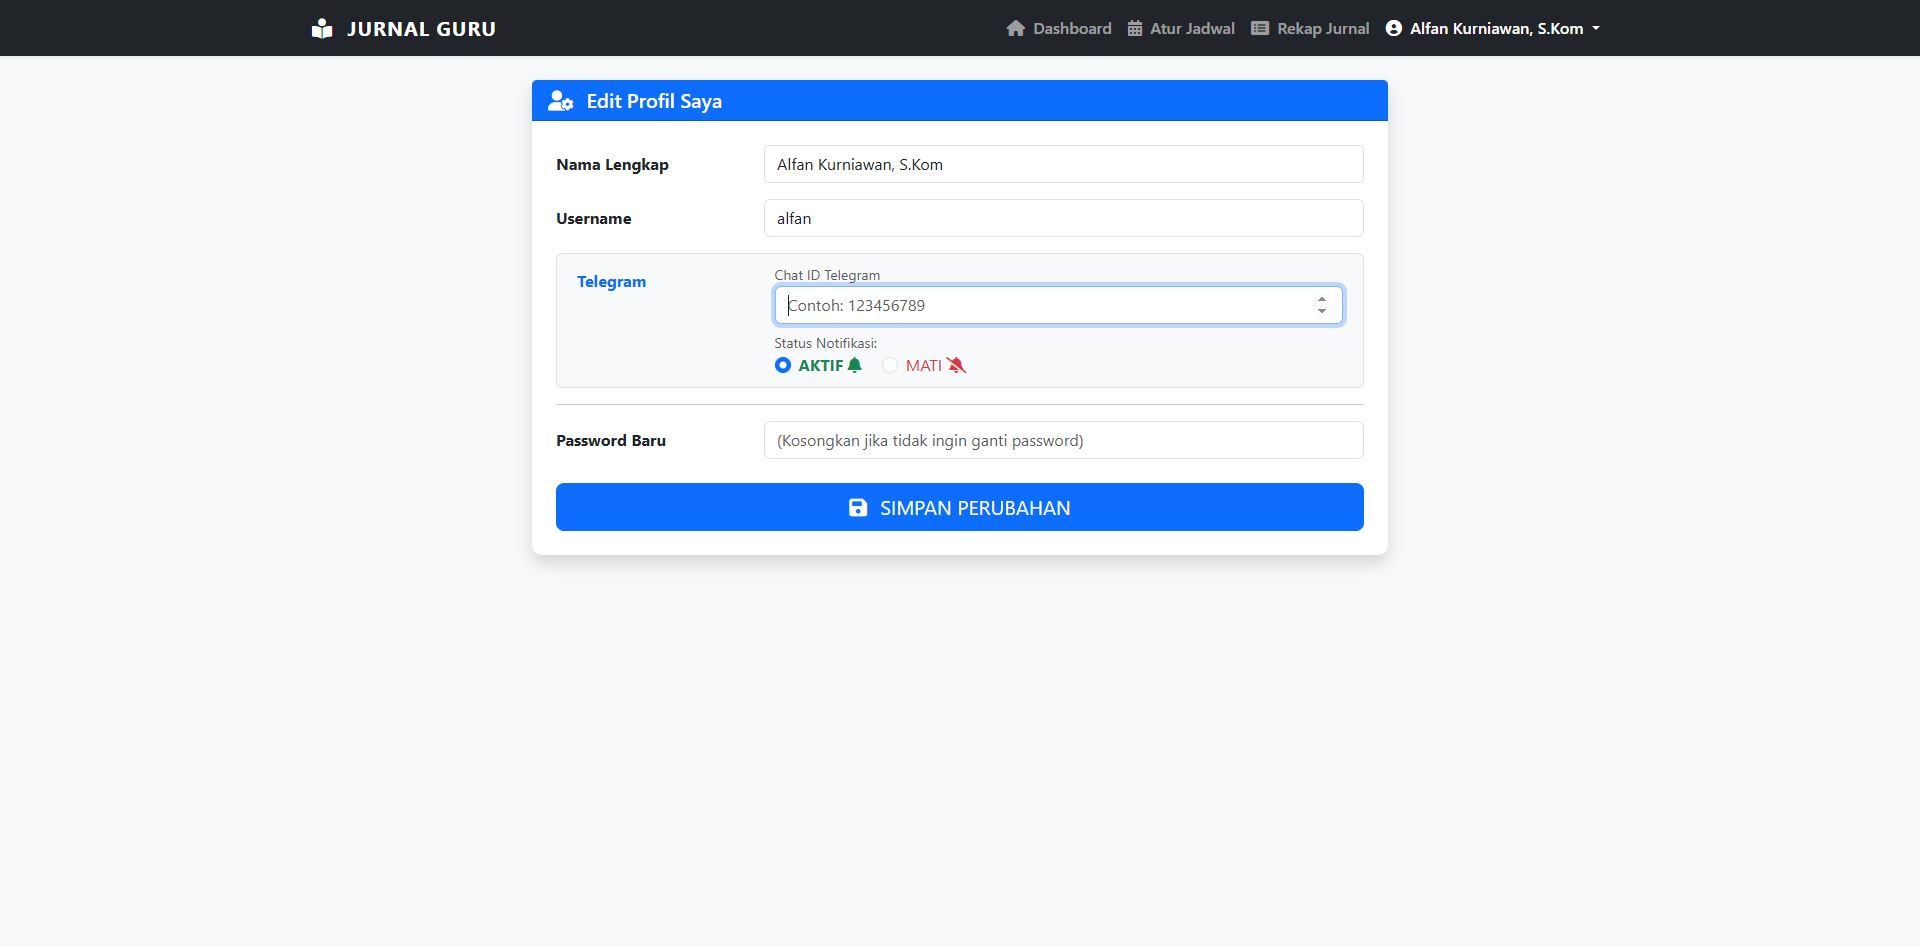Increment Chat ID Telegram with up spinner arrow

[1322, 299]
